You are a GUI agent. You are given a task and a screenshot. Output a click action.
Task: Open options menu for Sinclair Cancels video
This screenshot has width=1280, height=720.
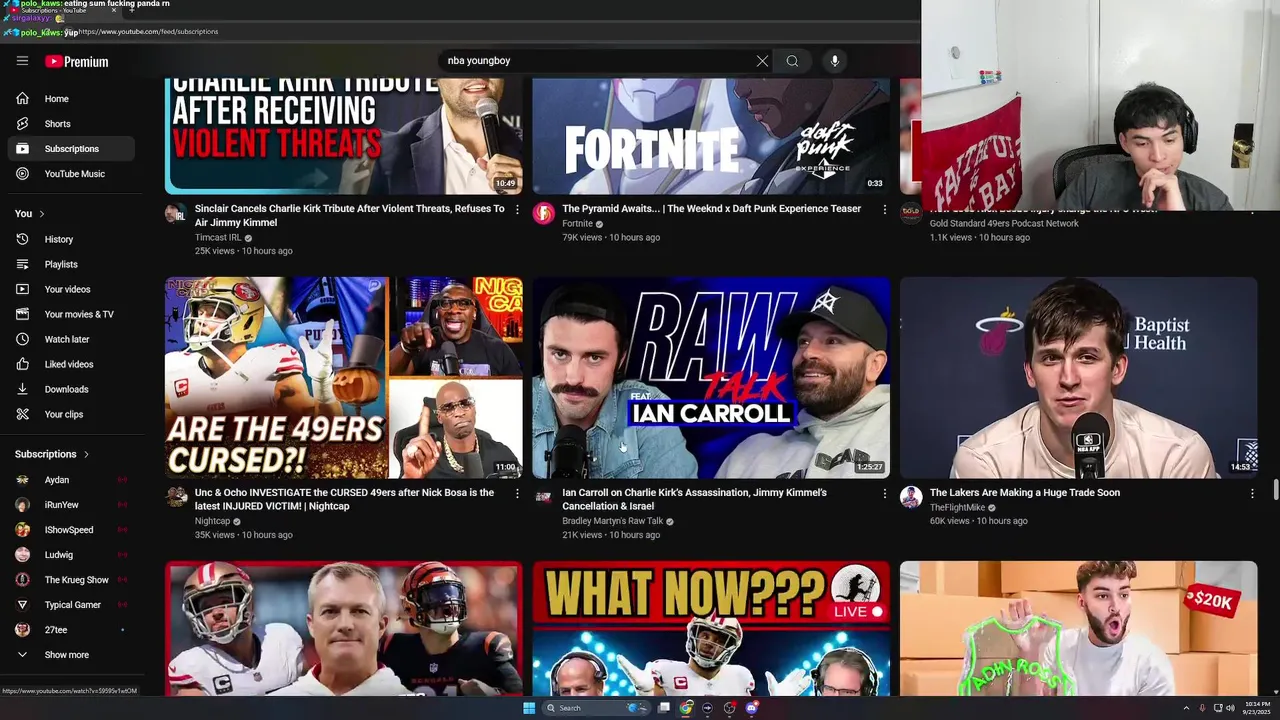tap(517, 210)
